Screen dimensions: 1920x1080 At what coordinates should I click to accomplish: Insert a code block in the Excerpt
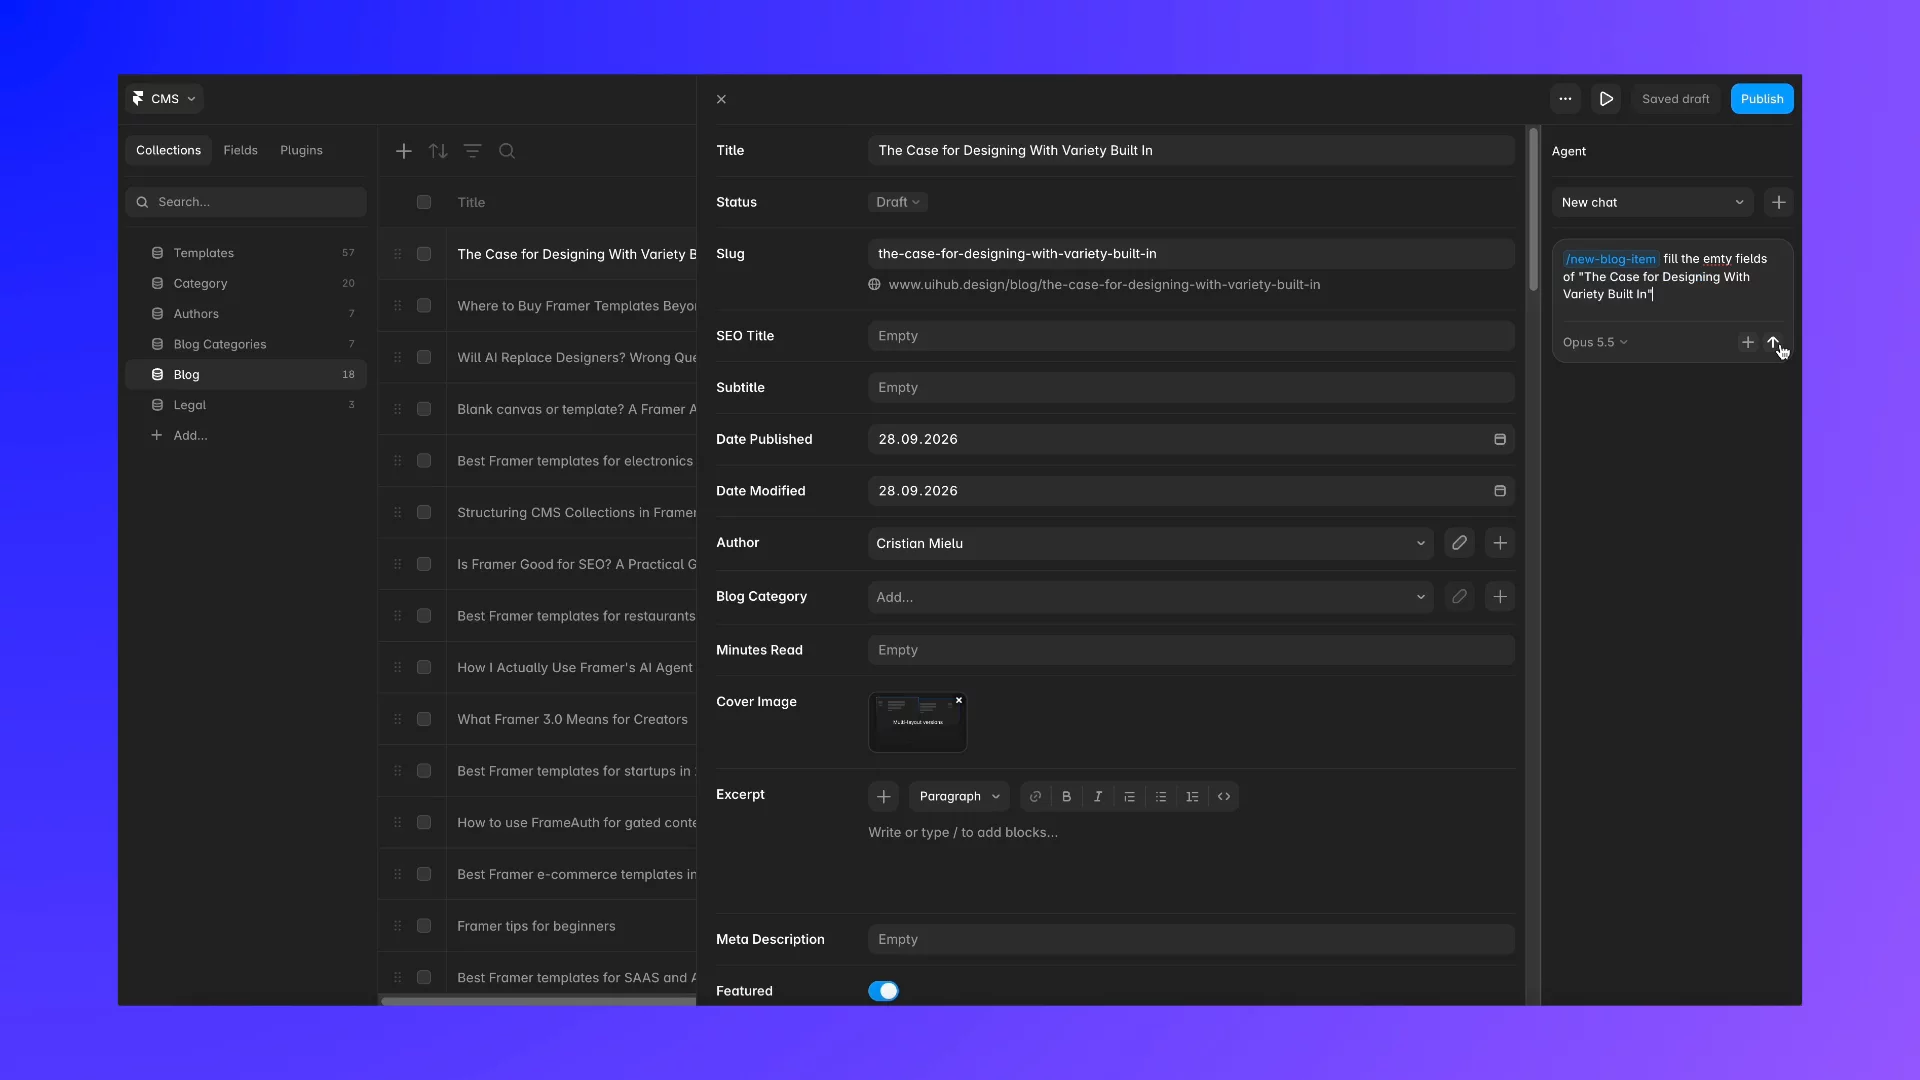point(1224,797)
